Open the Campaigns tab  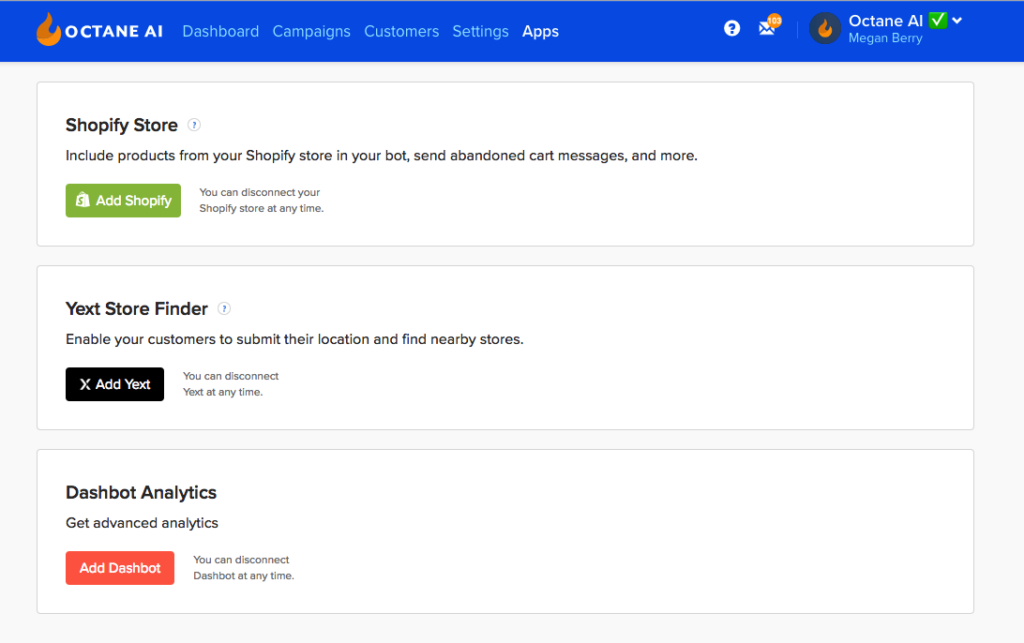tap(312, 31)
